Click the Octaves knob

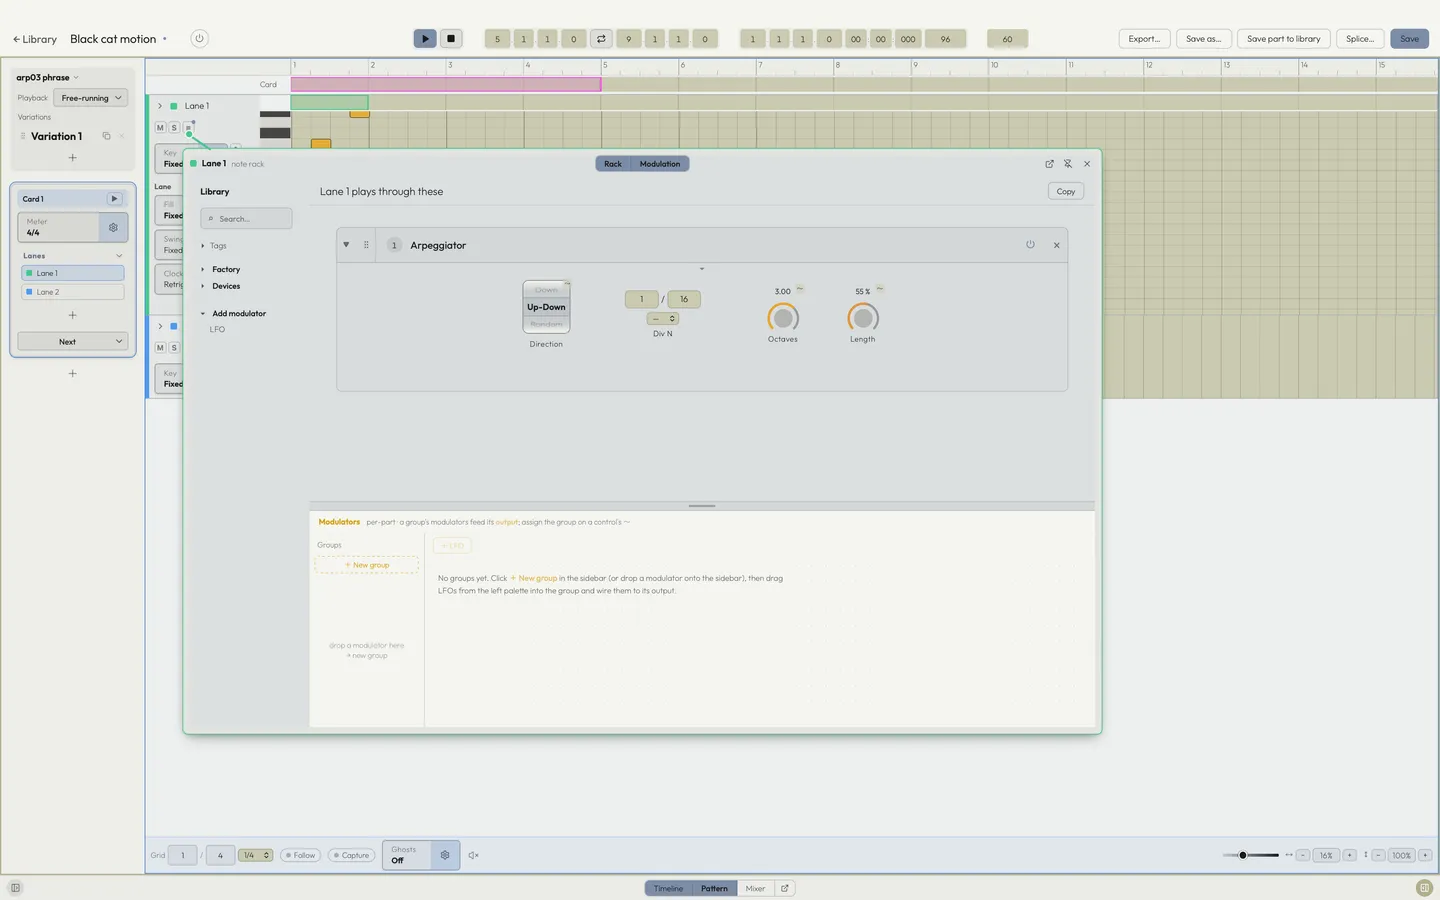[x=783, y=318]
